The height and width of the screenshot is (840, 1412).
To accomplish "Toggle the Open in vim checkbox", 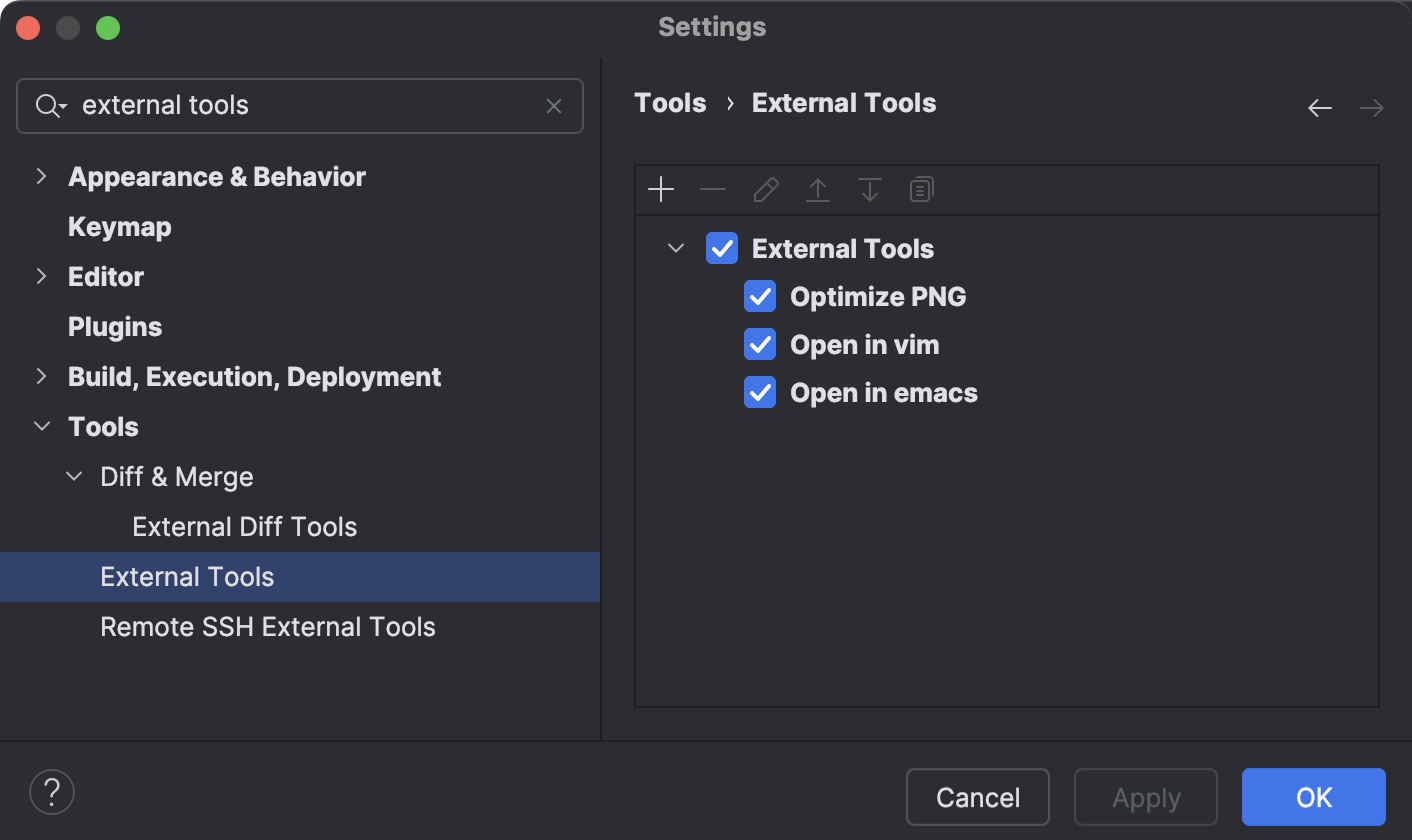I will point(760,345).
